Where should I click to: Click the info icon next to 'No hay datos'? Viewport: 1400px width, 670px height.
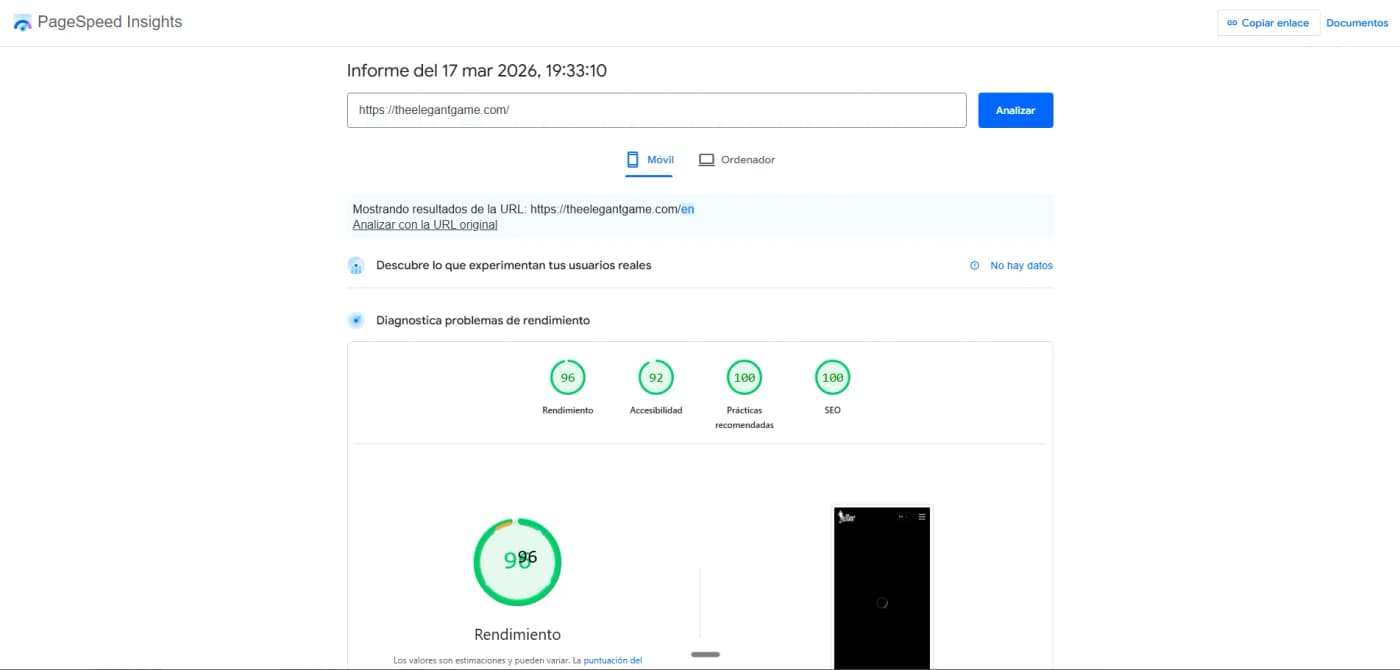click(974, 265)
